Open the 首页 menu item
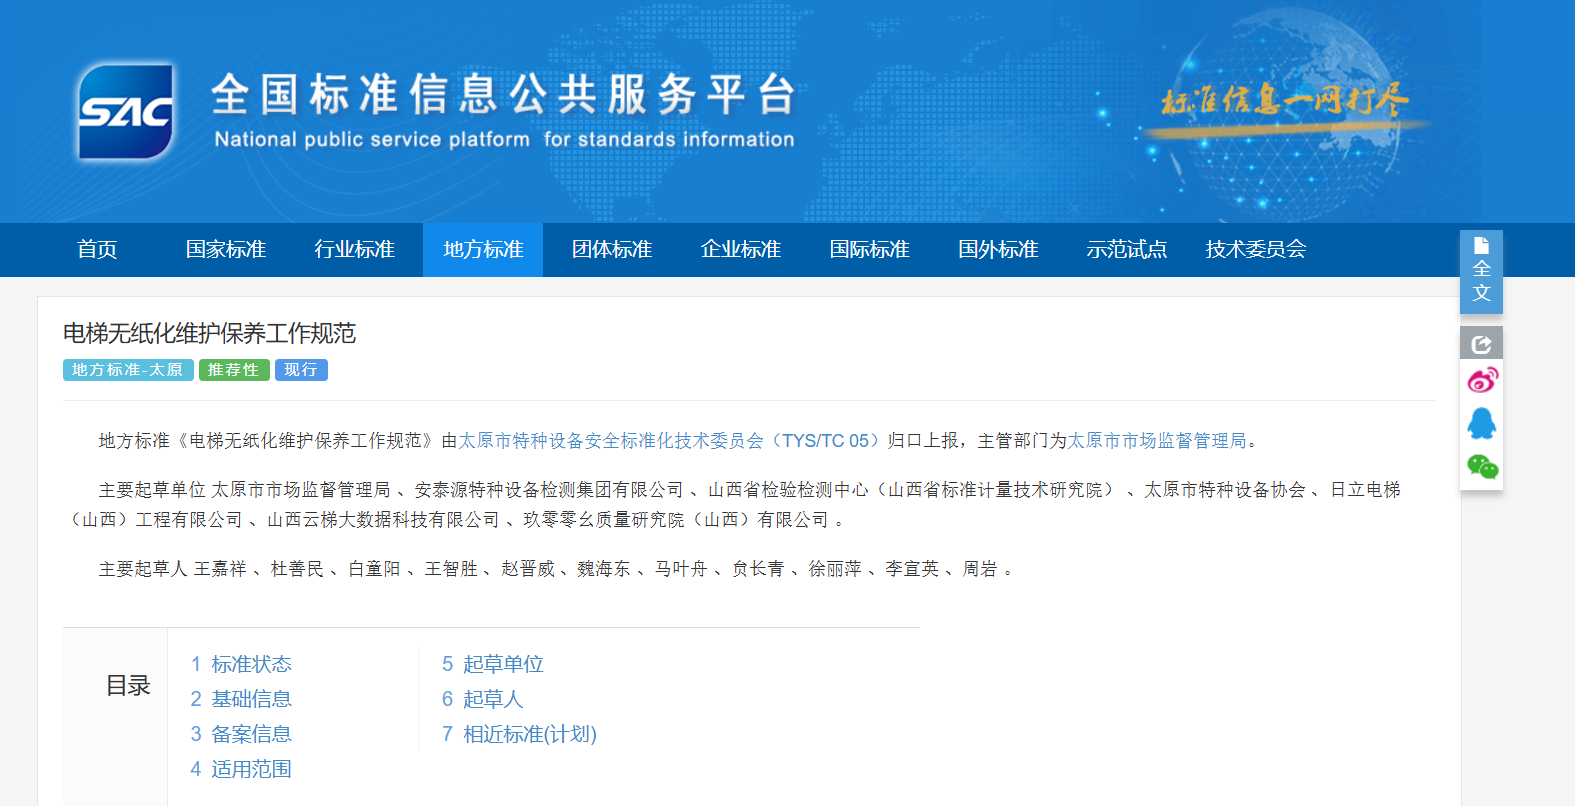 click(x=97, y=249)
